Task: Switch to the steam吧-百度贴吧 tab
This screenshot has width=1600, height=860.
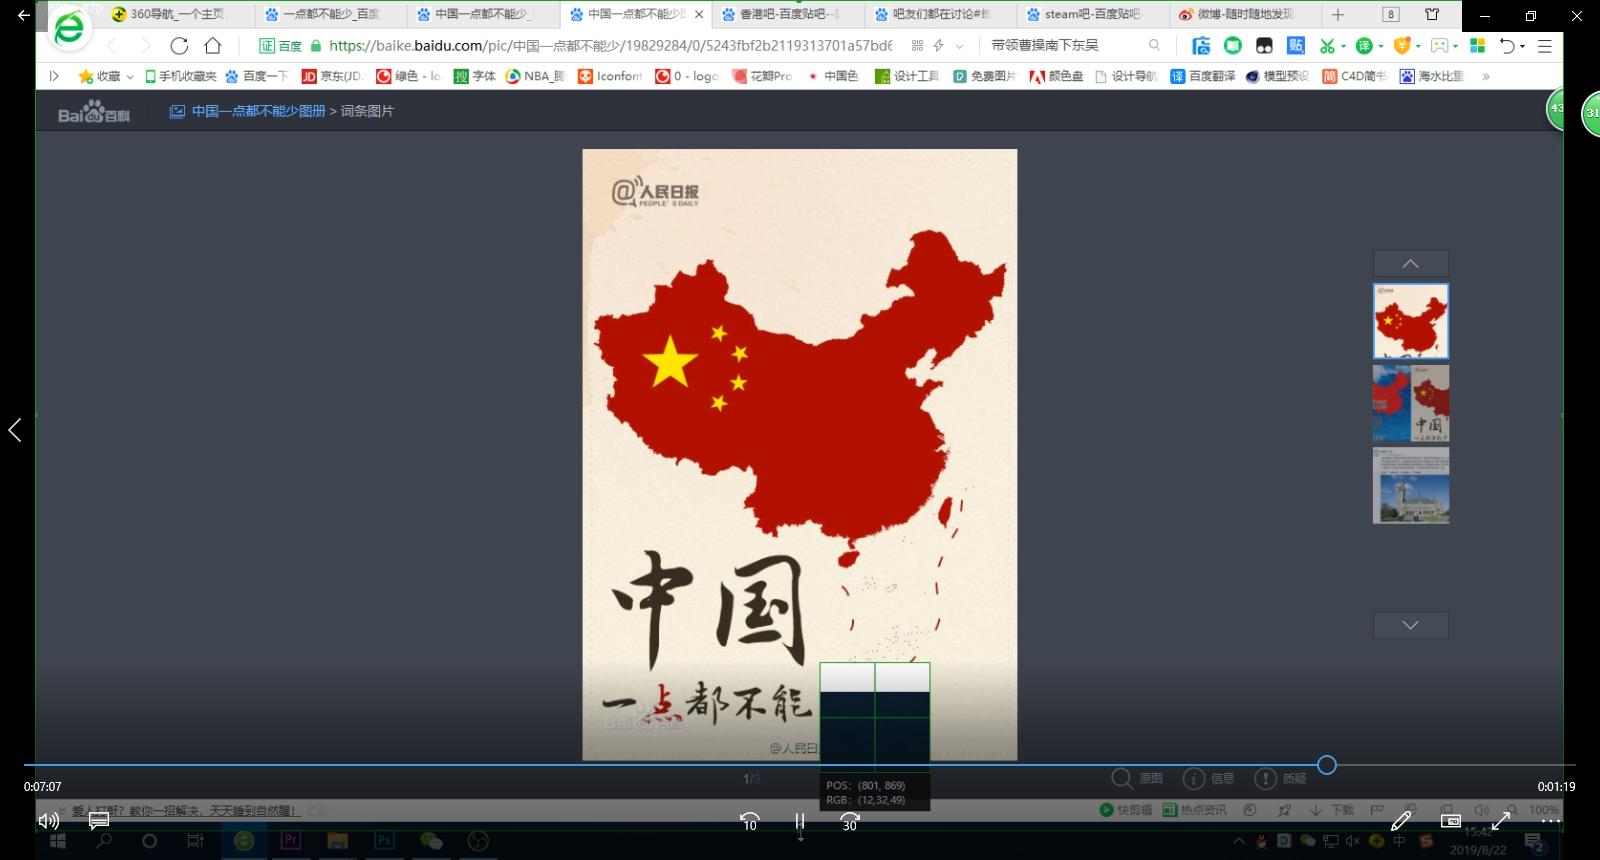Action: 1092,14
